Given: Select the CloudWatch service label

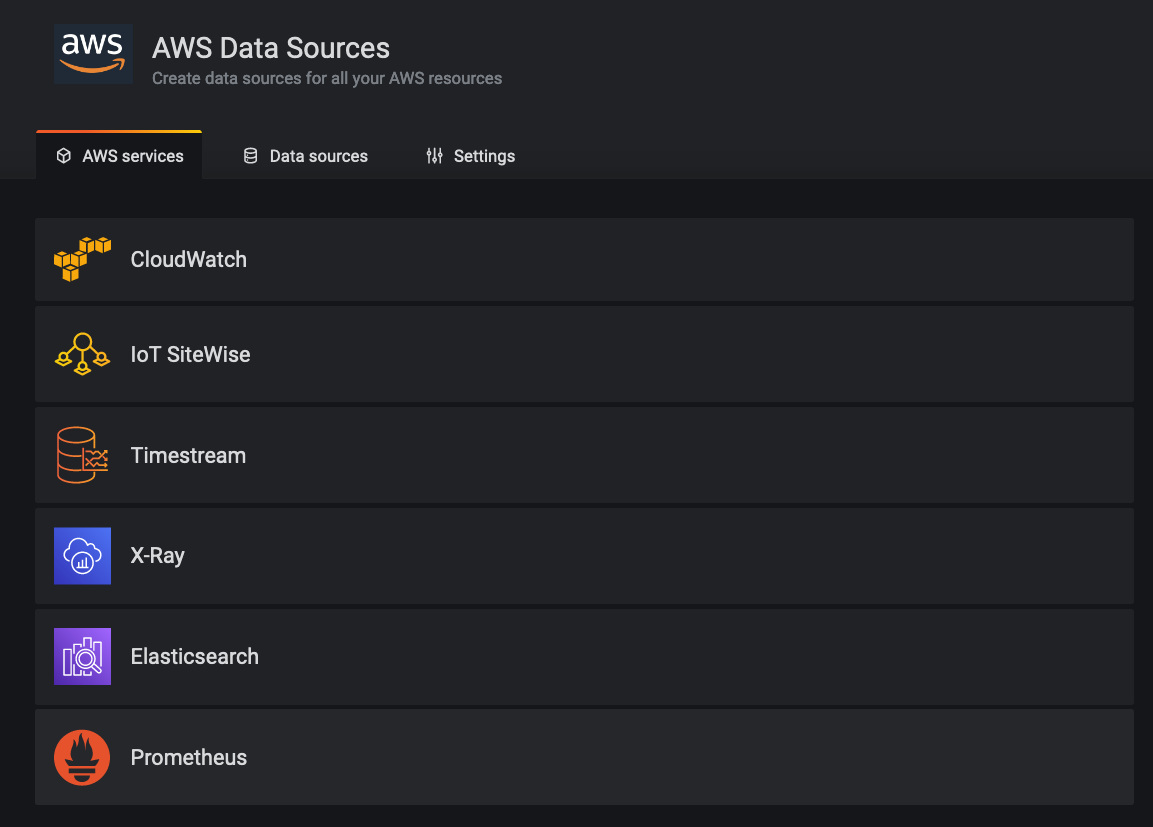Looking at the screenshot, I should (x=189, y=259).
